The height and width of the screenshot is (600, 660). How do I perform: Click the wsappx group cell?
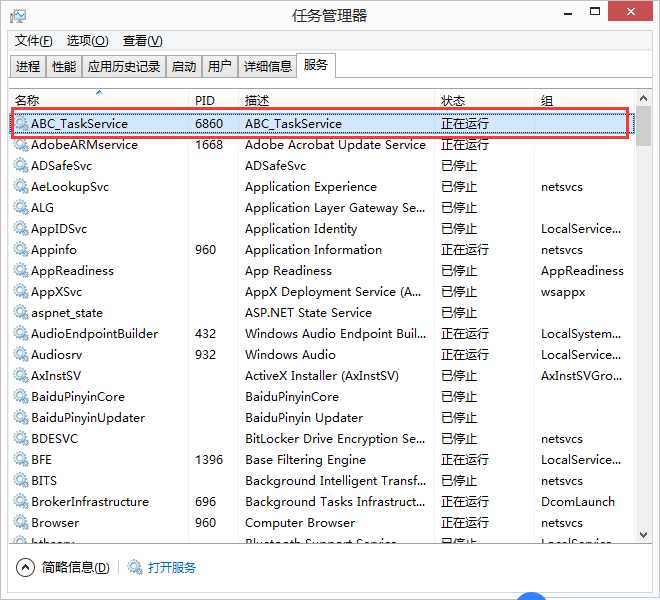pyautogui.click(x=563, y=292)
